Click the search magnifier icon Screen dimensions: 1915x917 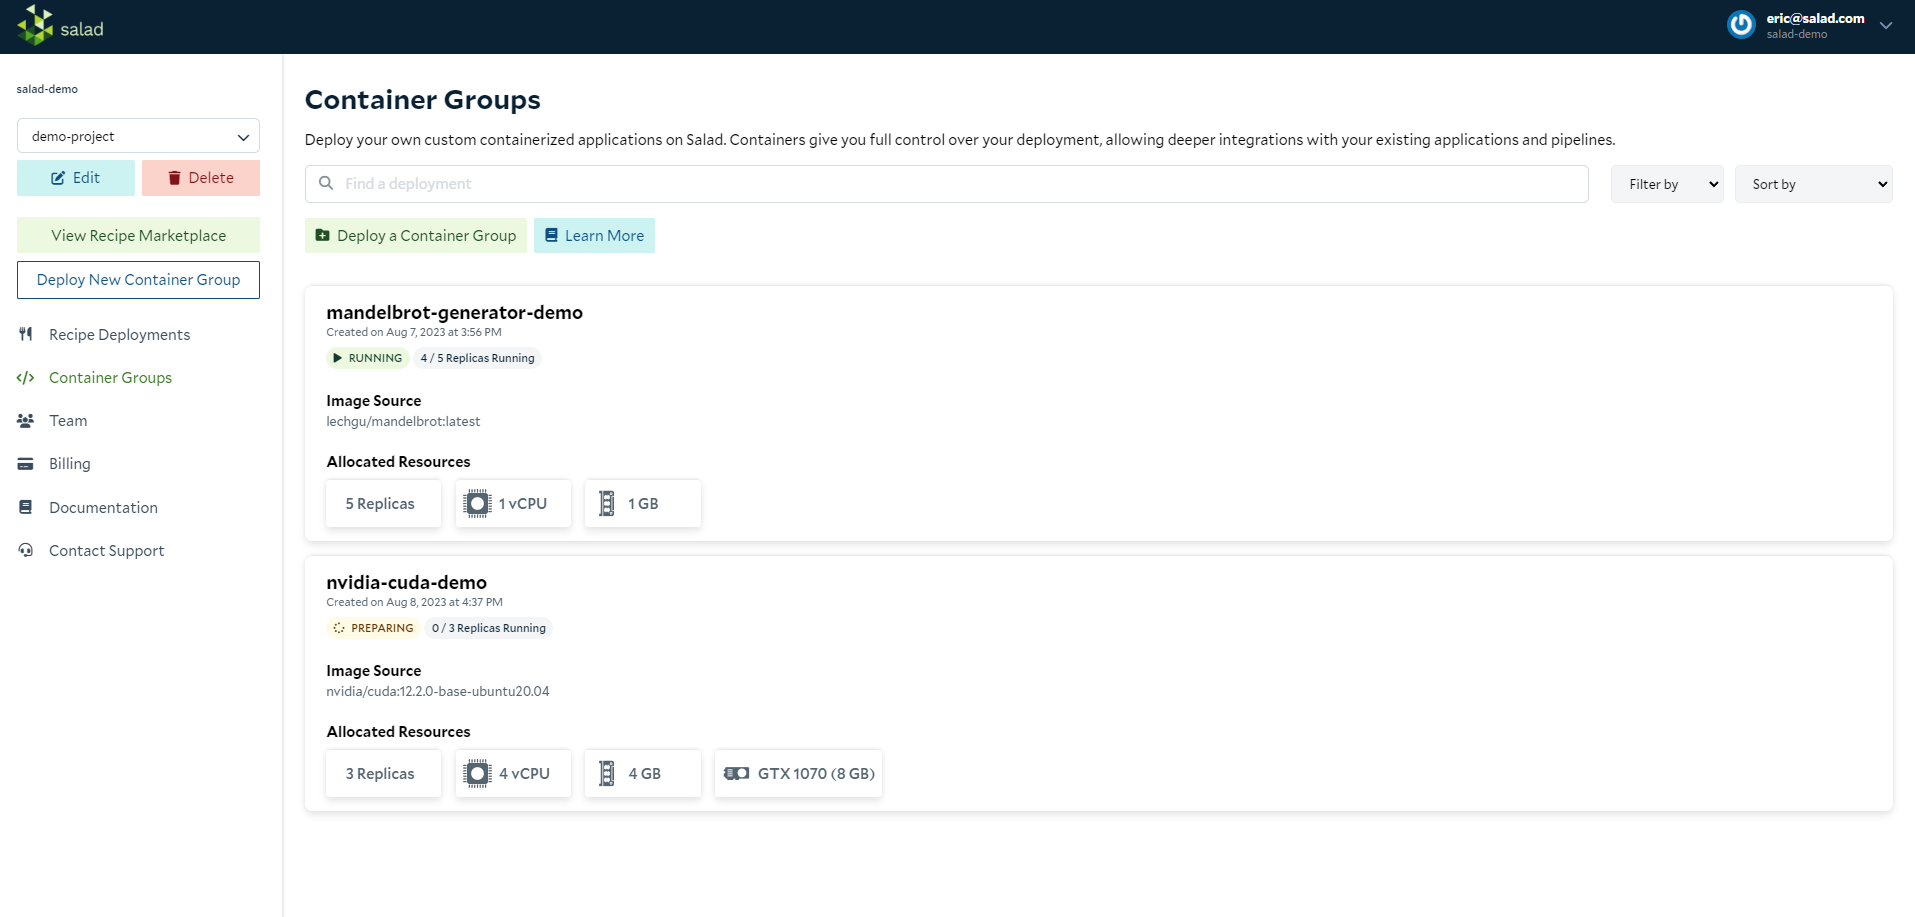coord(326,183)
